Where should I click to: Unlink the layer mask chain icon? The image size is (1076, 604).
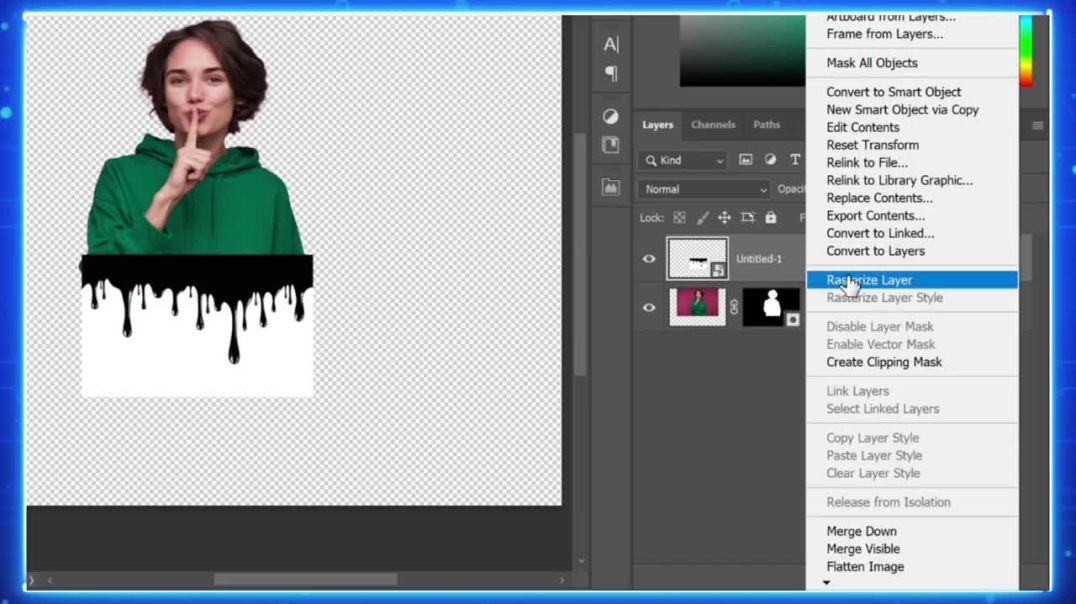(x=734, y=307)
